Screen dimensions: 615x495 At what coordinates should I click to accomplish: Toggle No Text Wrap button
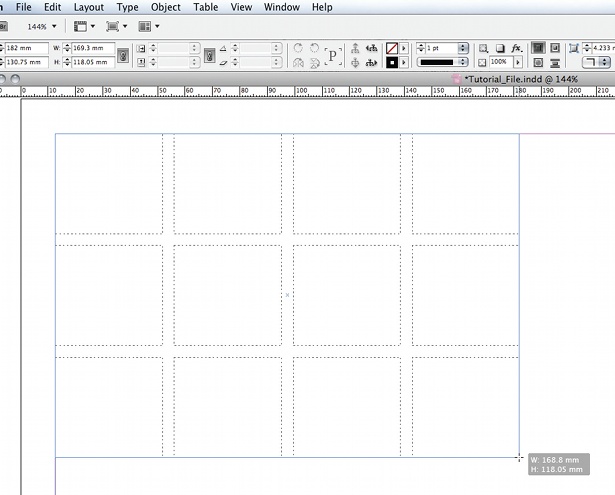[x=539, y=48]
